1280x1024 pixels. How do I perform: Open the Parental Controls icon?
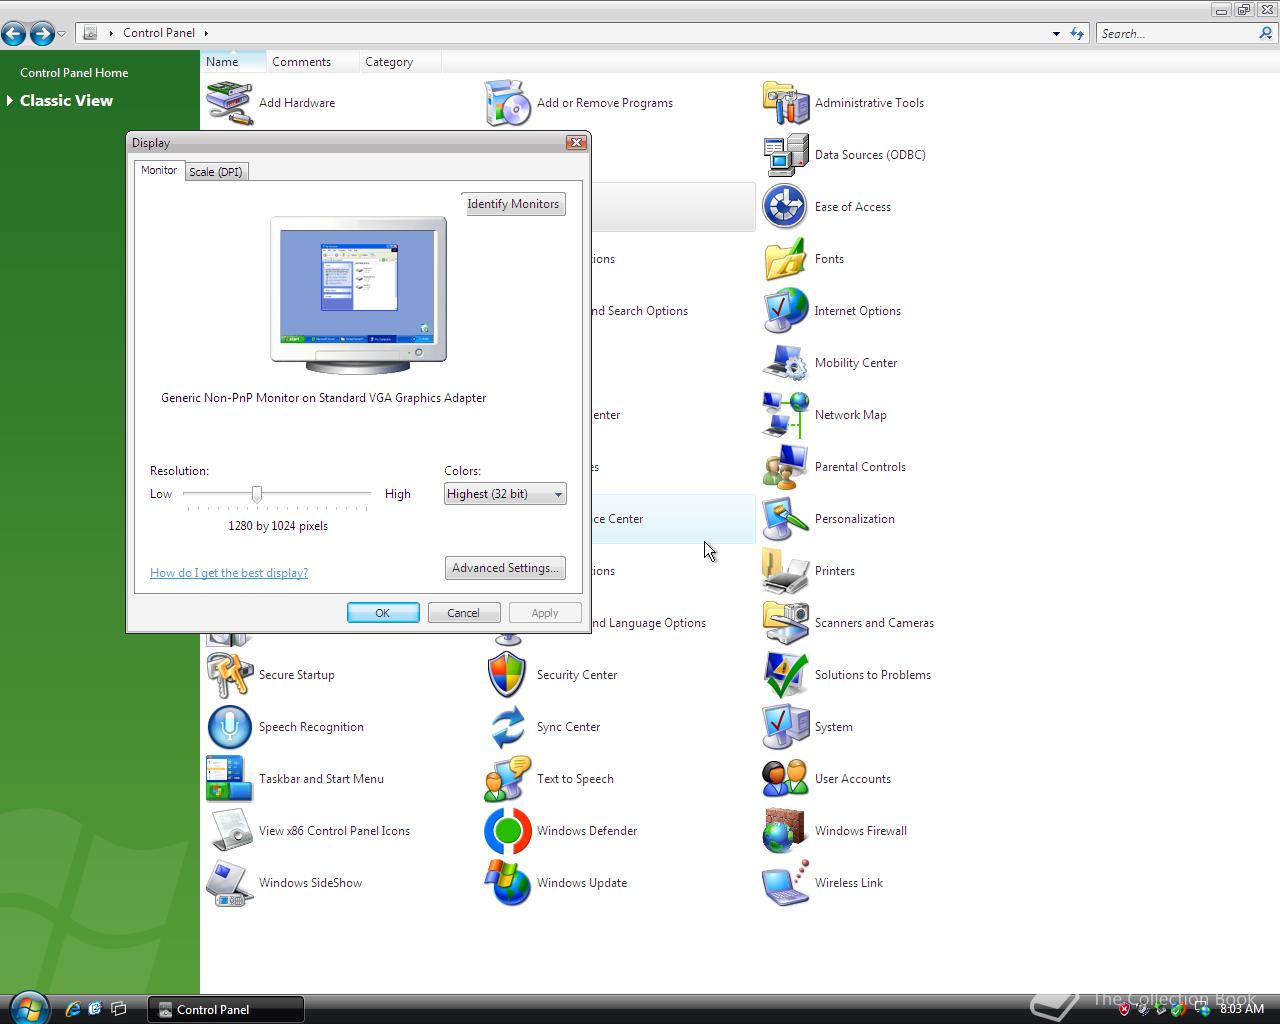[x=785, y=467]
